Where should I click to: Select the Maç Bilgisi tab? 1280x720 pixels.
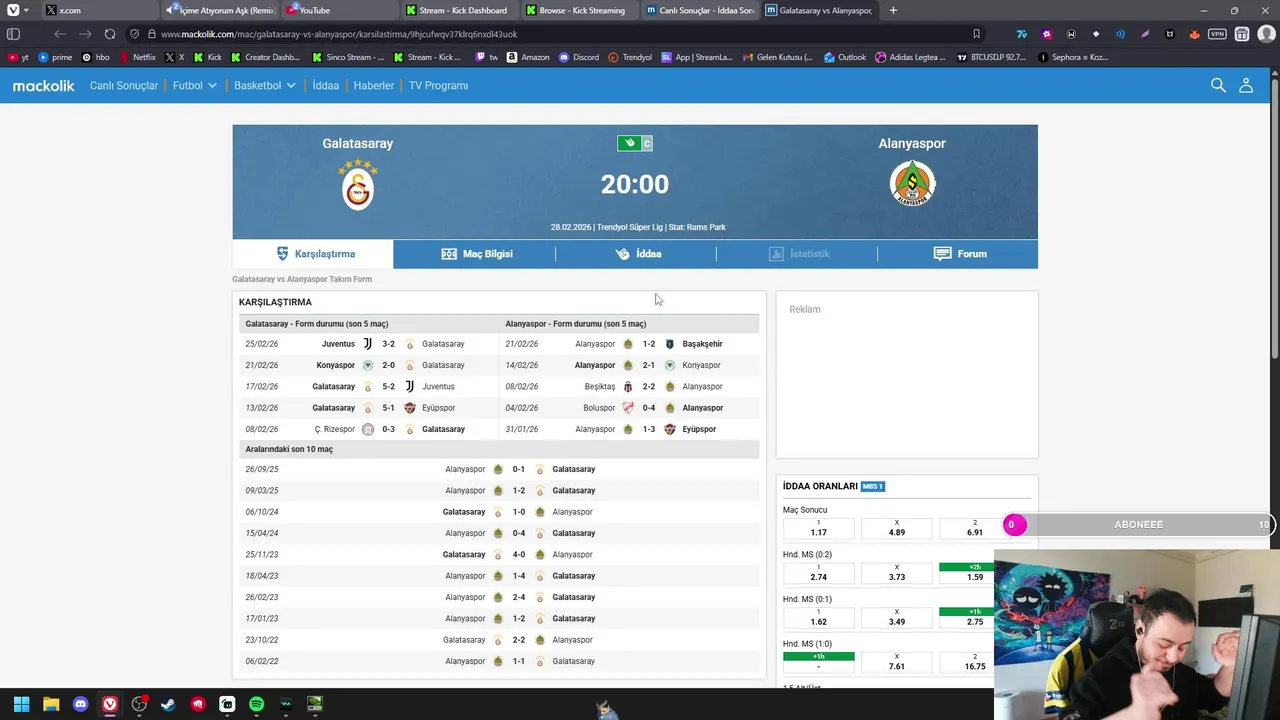(x=475, y=254)
